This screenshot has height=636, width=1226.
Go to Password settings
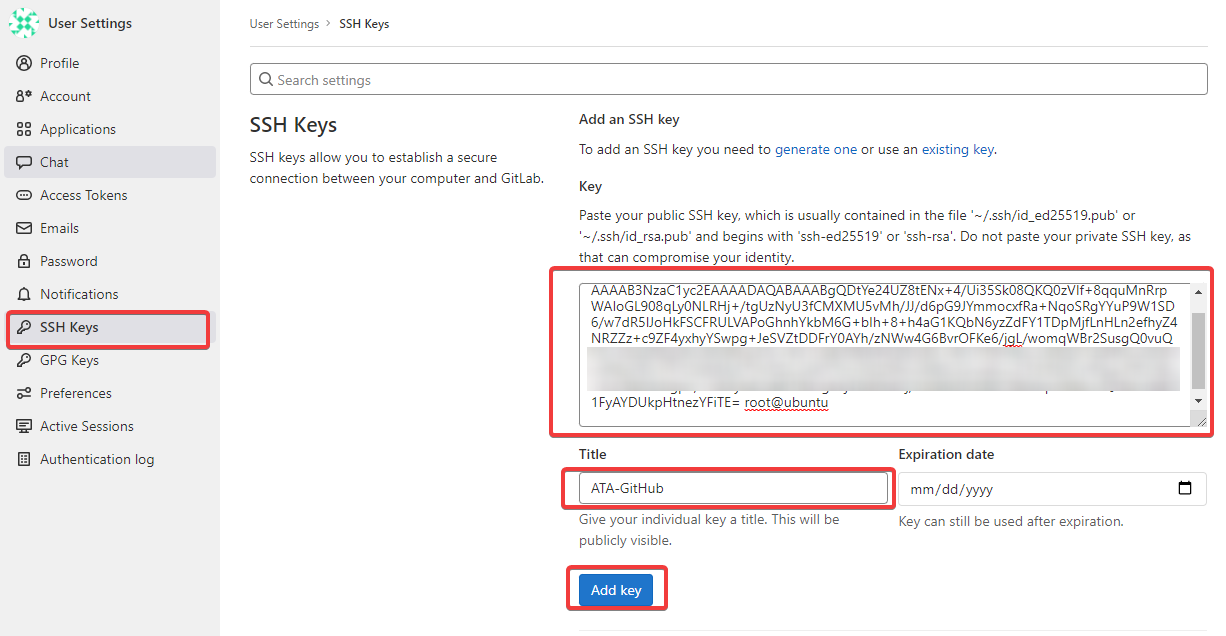[110, 261]
